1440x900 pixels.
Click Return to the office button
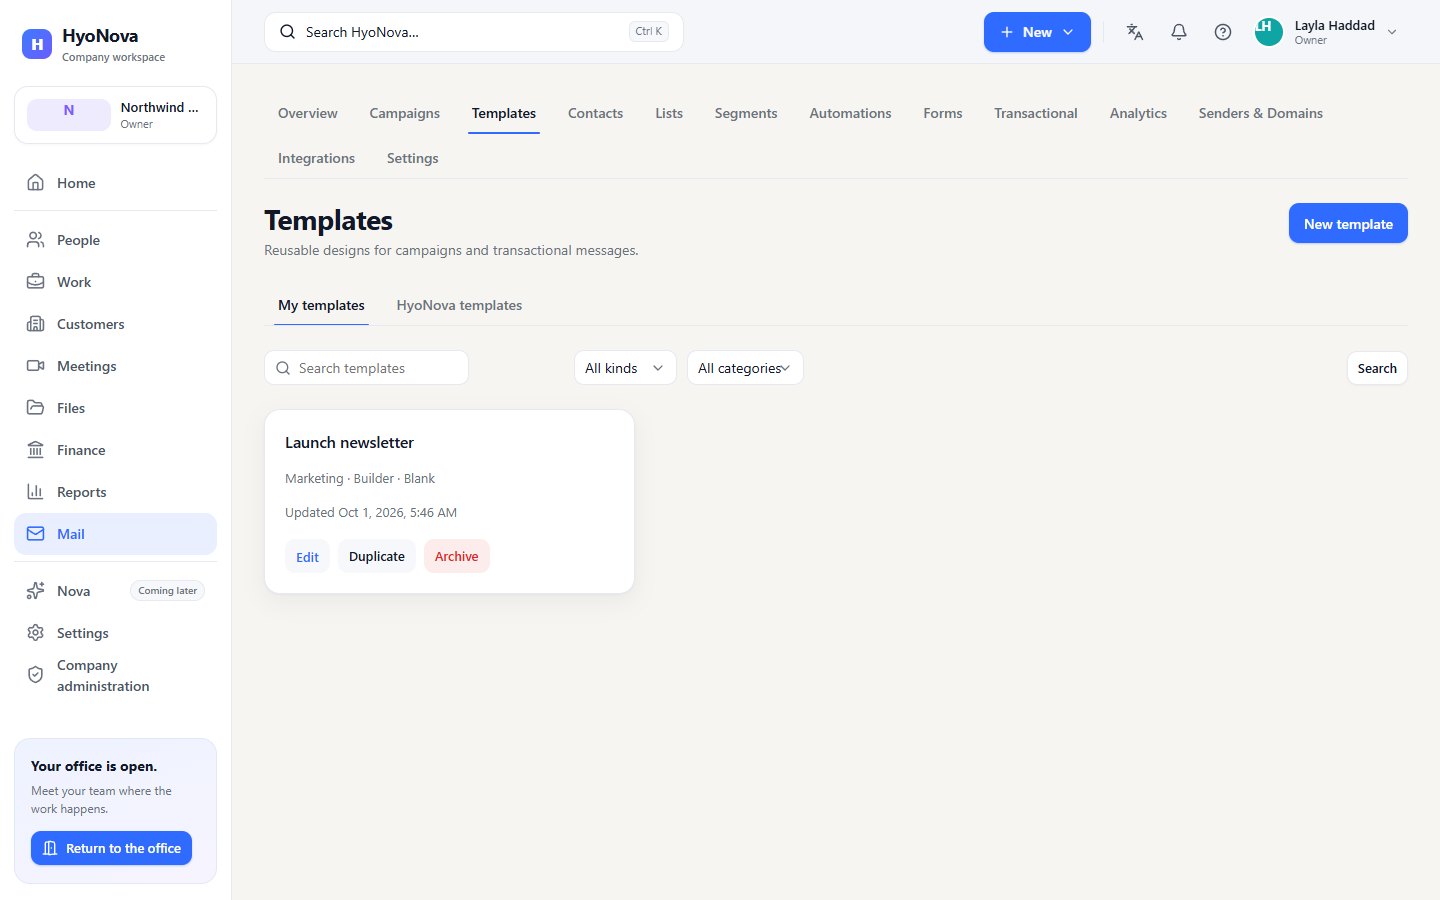pyautogui.click(x=111, y=848)
